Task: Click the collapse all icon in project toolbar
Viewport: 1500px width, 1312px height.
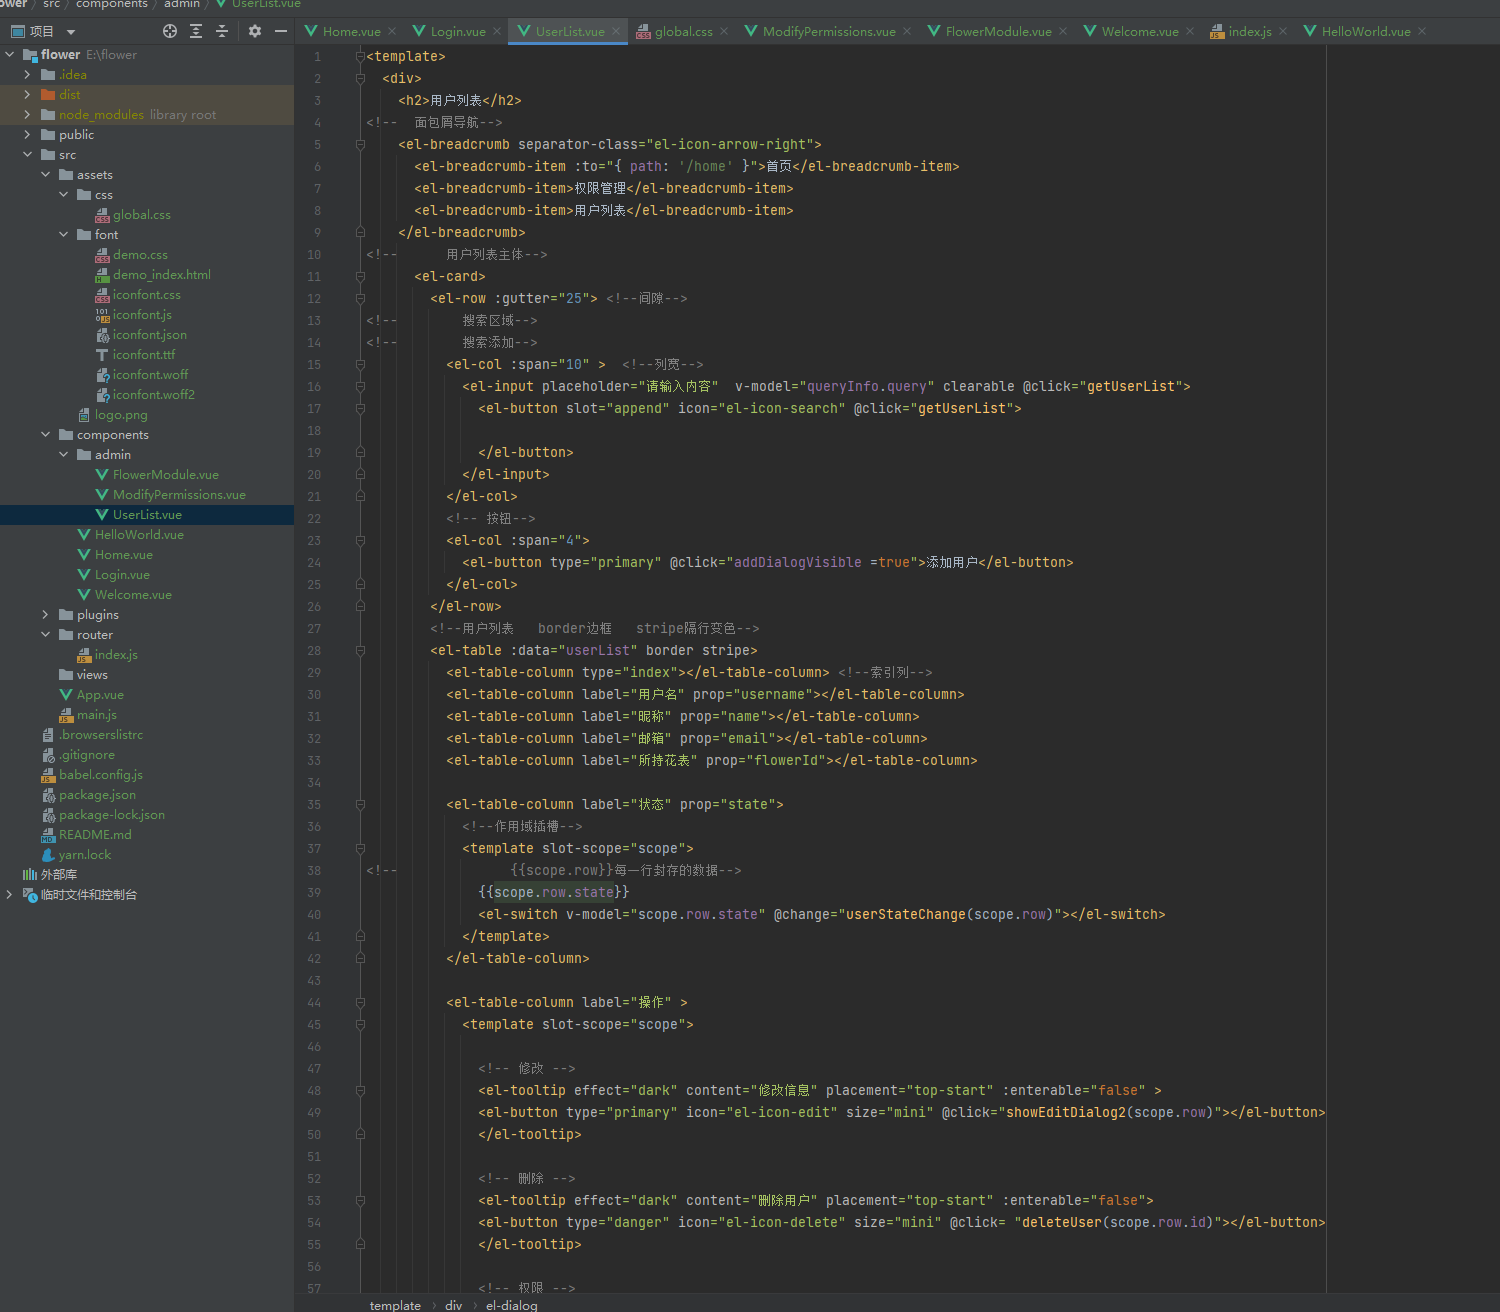Action: [222, 31]
